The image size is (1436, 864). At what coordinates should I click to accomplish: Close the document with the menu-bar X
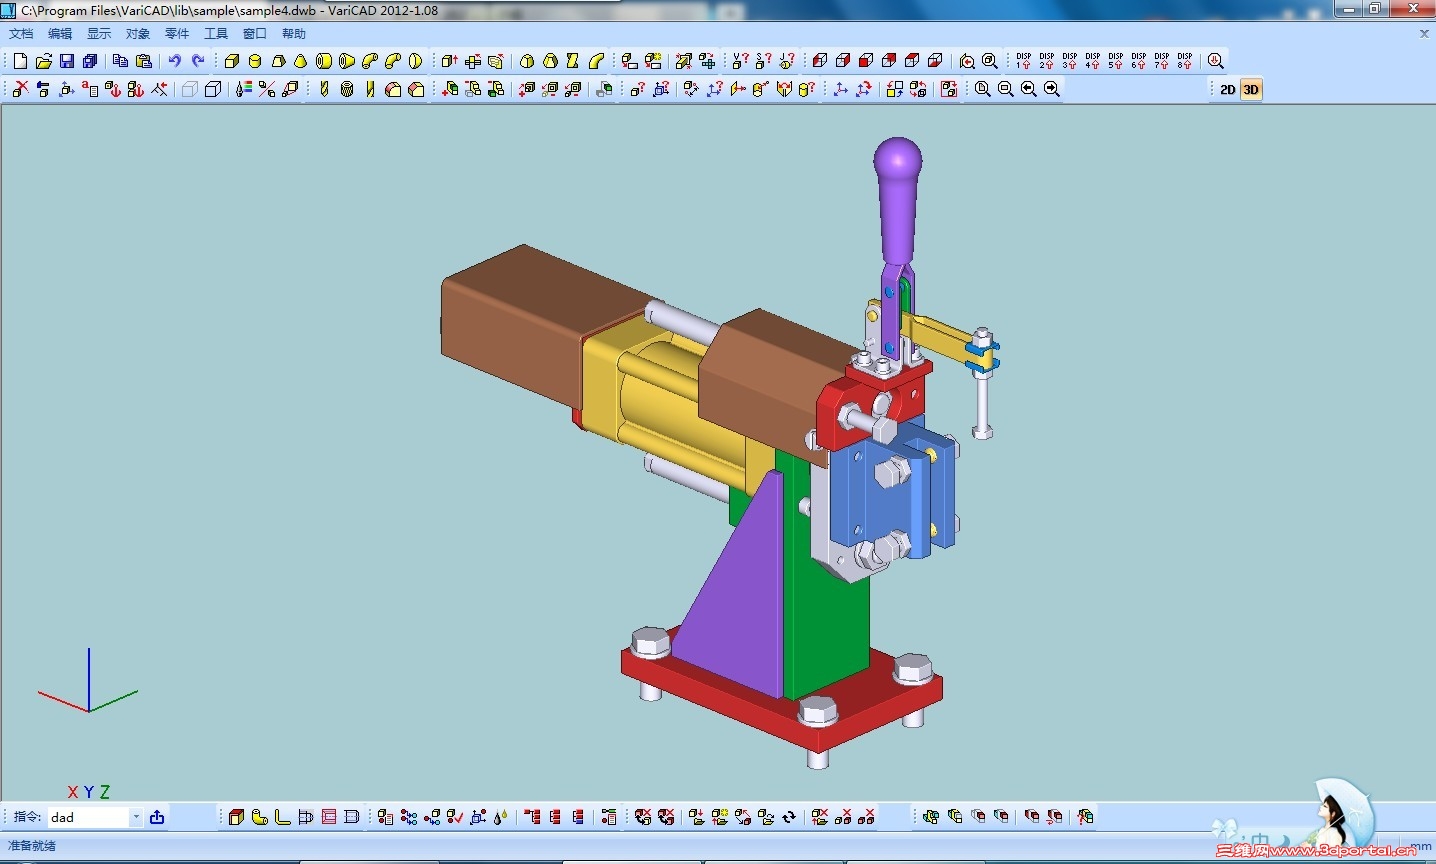1424,34
